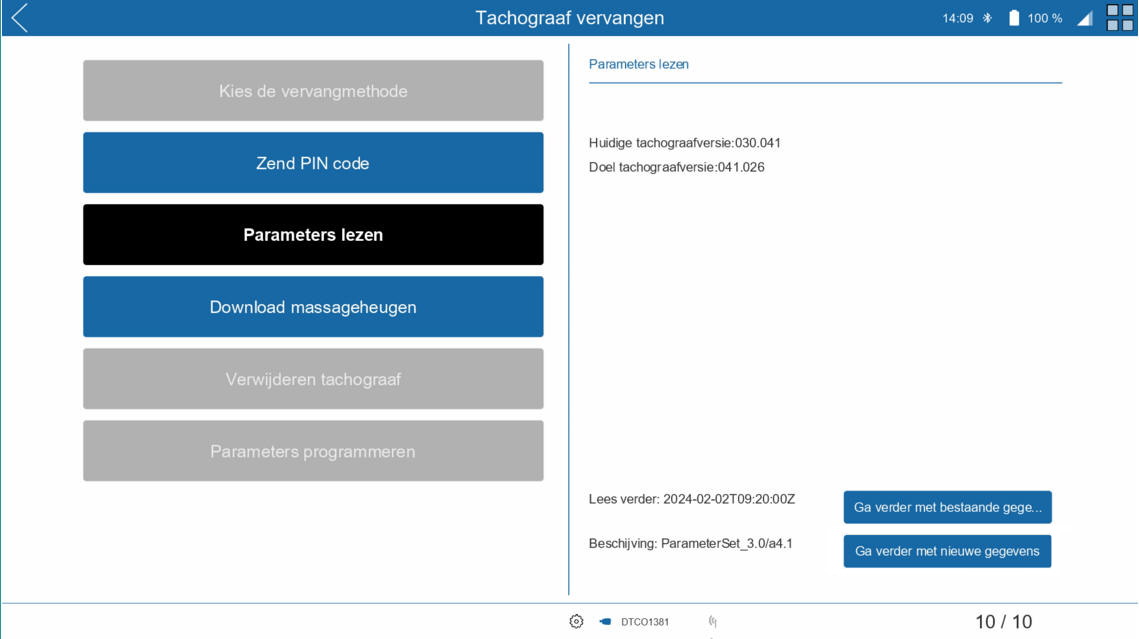Viewport: 1139px width, 639px height.
Task: Tap the signal strength icon
Action: point(1085,19)
